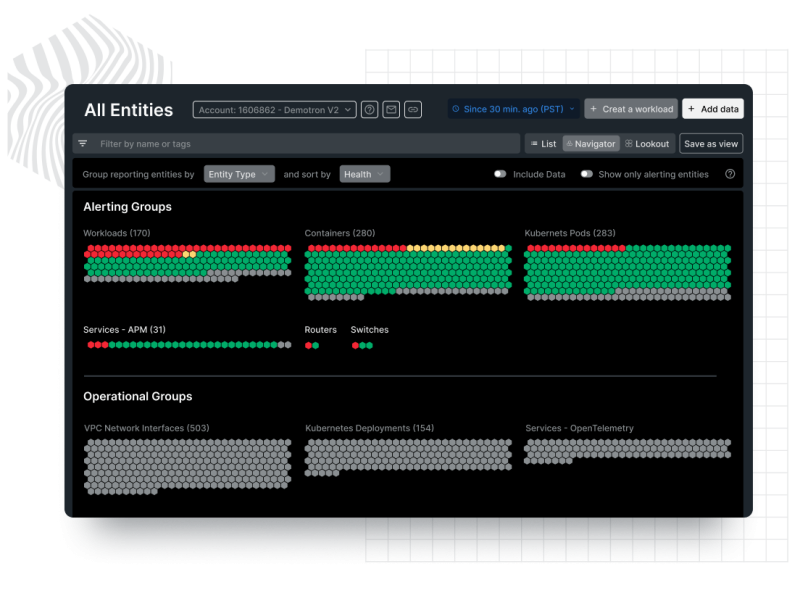
Task: Open the Health sort dropdown
Action: [362, 173]
